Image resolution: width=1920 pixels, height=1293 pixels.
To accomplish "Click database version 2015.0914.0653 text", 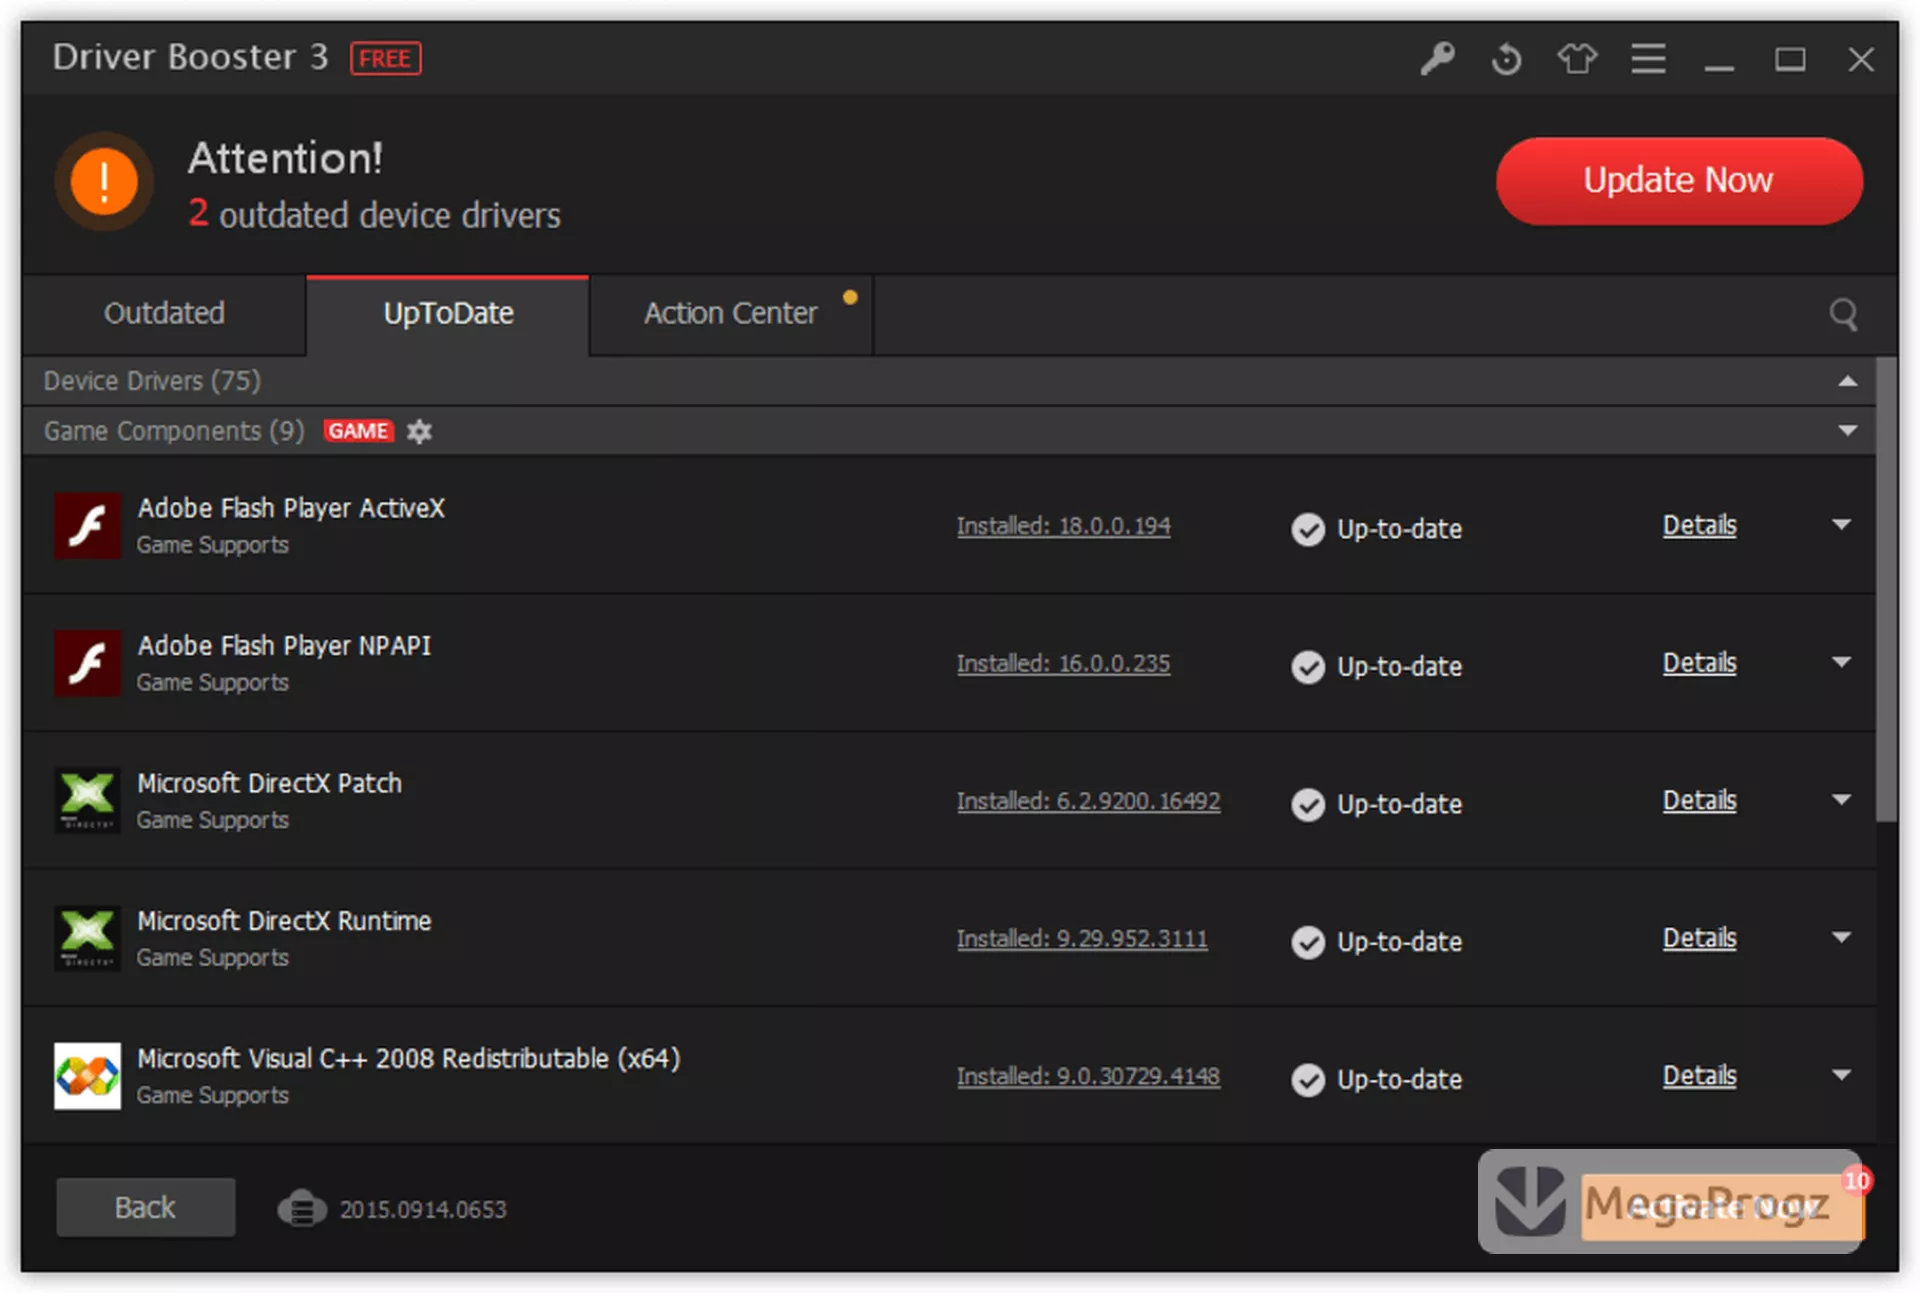I will (x=423, y=1209).
